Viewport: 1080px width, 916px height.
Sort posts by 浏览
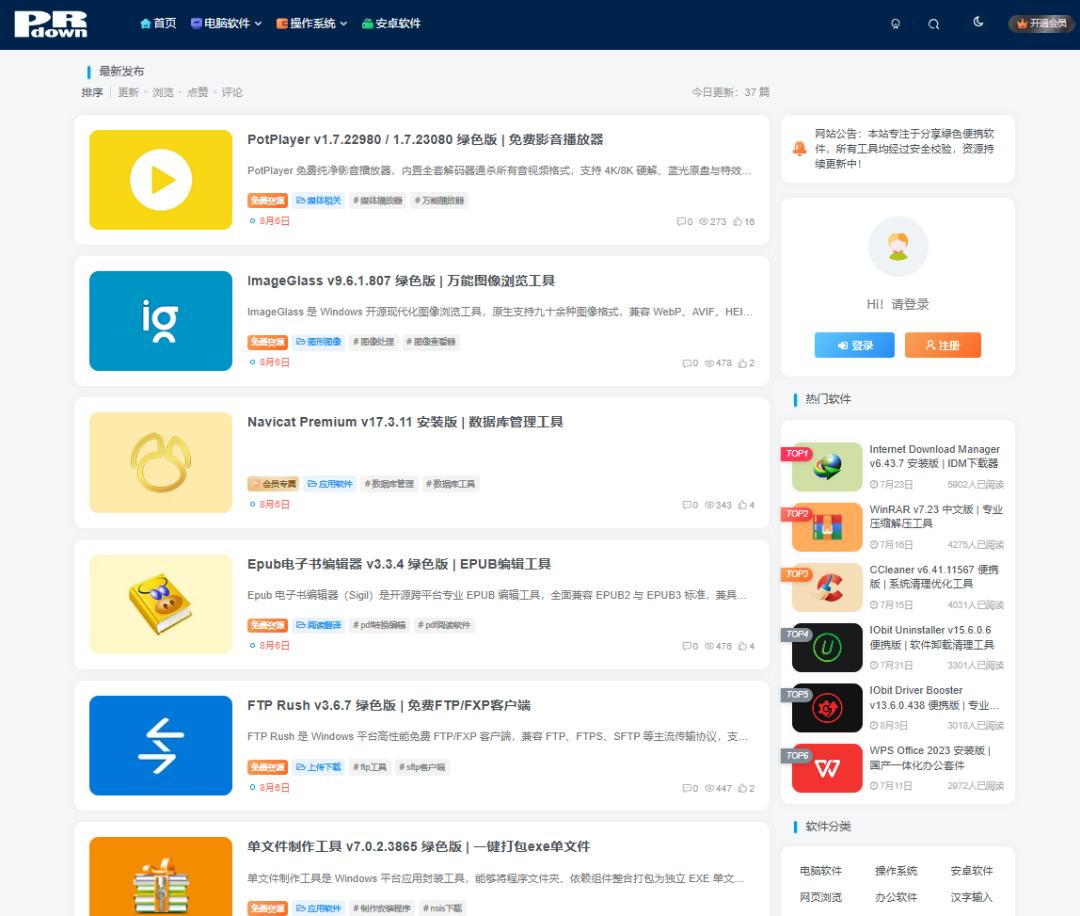tap(163, 92)
